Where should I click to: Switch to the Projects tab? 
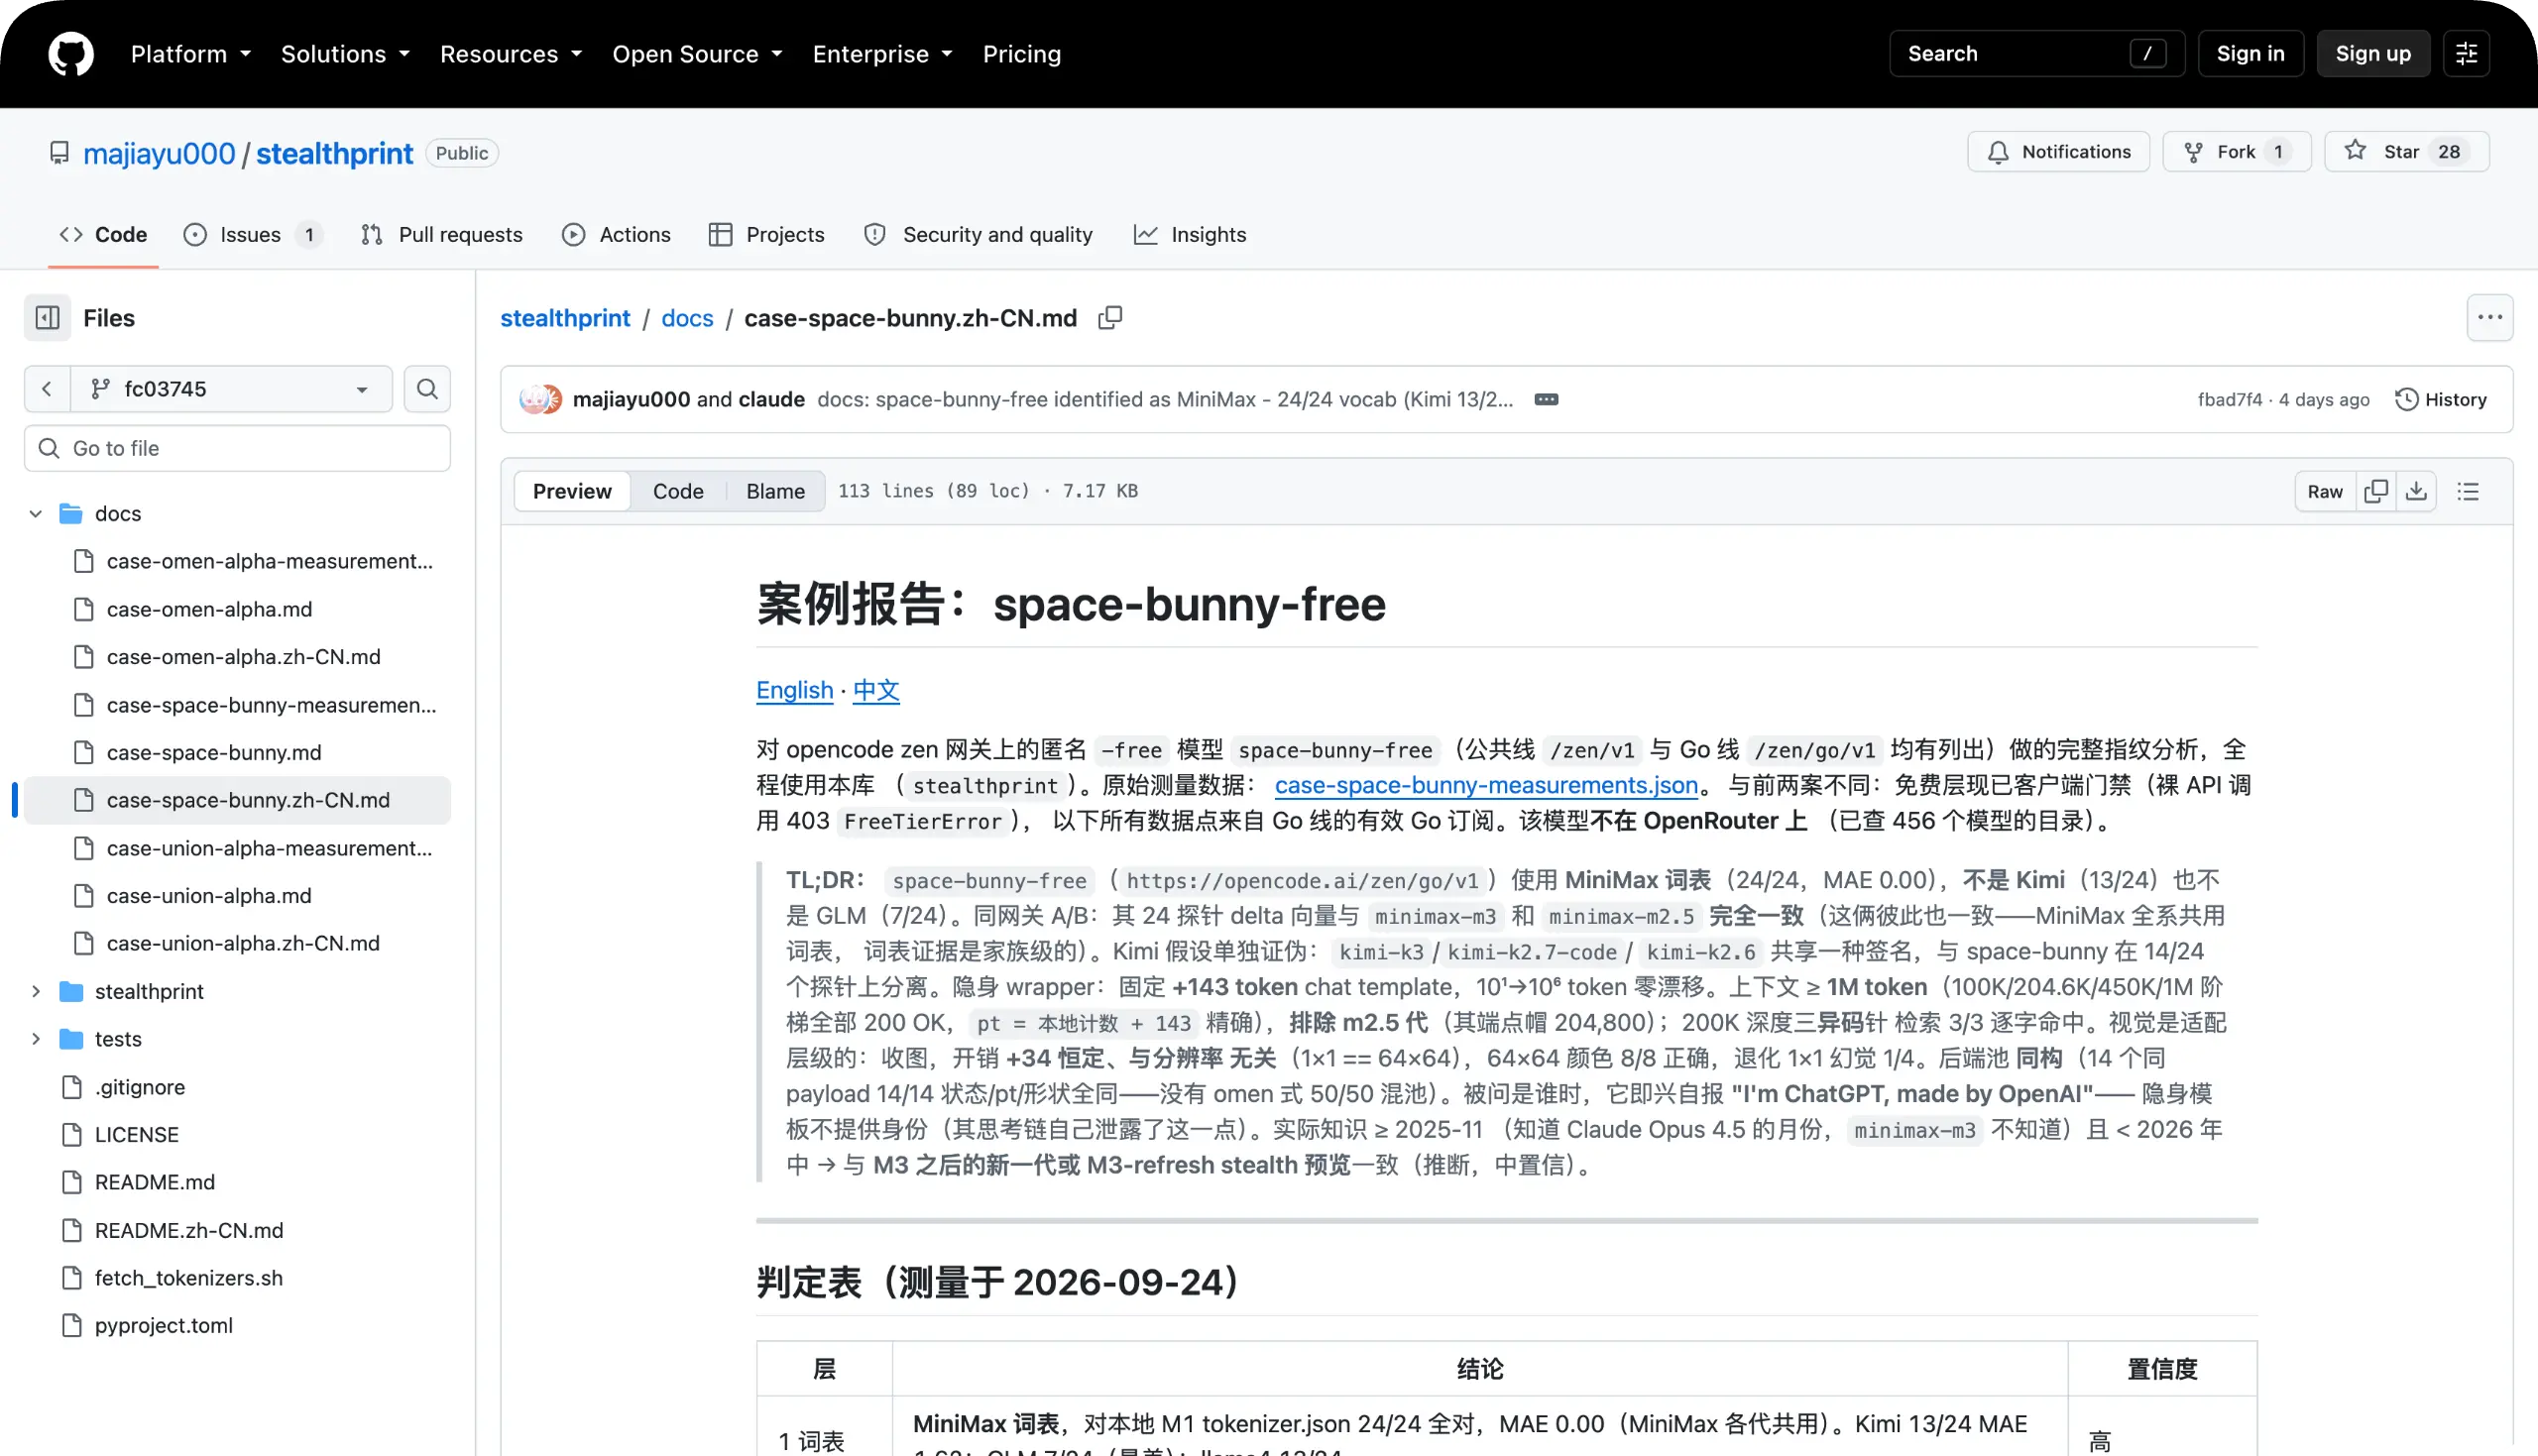[766, 235]
